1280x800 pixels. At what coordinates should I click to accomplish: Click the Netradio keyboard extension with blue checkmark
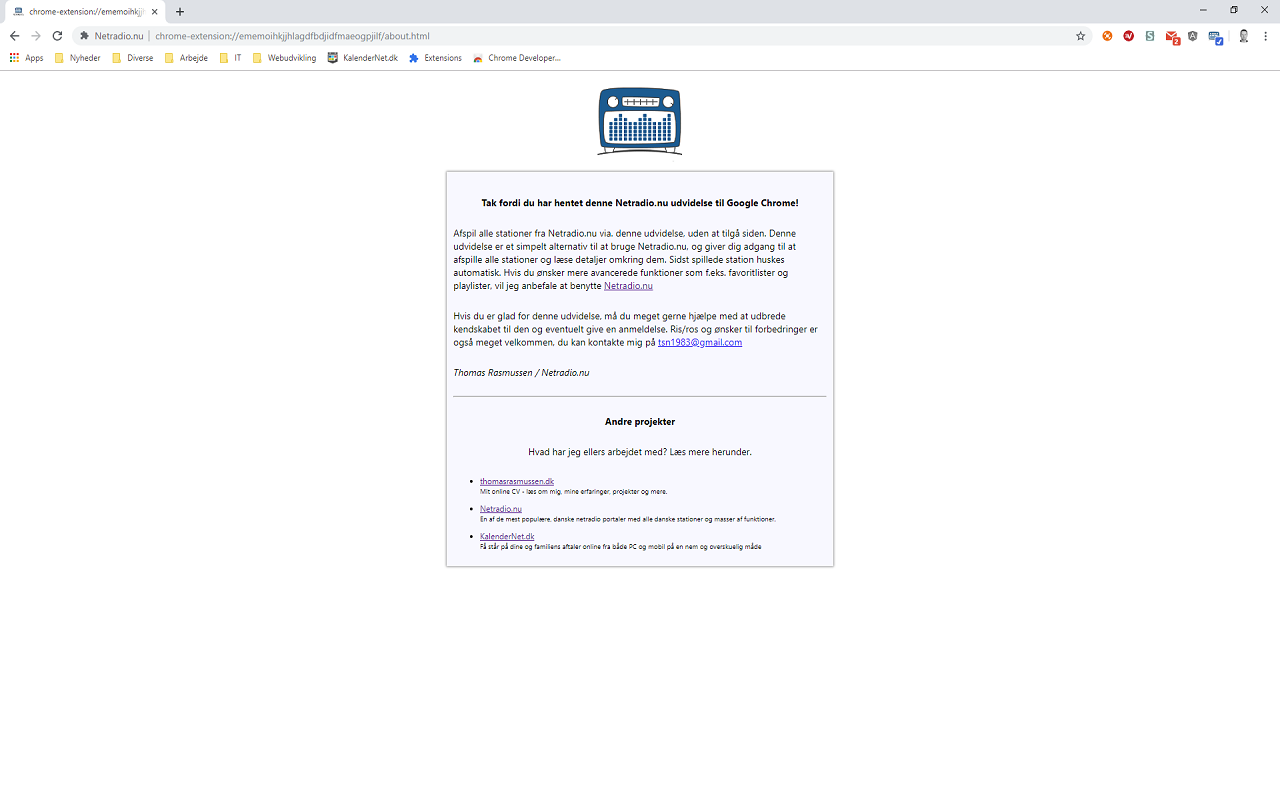1215,35
